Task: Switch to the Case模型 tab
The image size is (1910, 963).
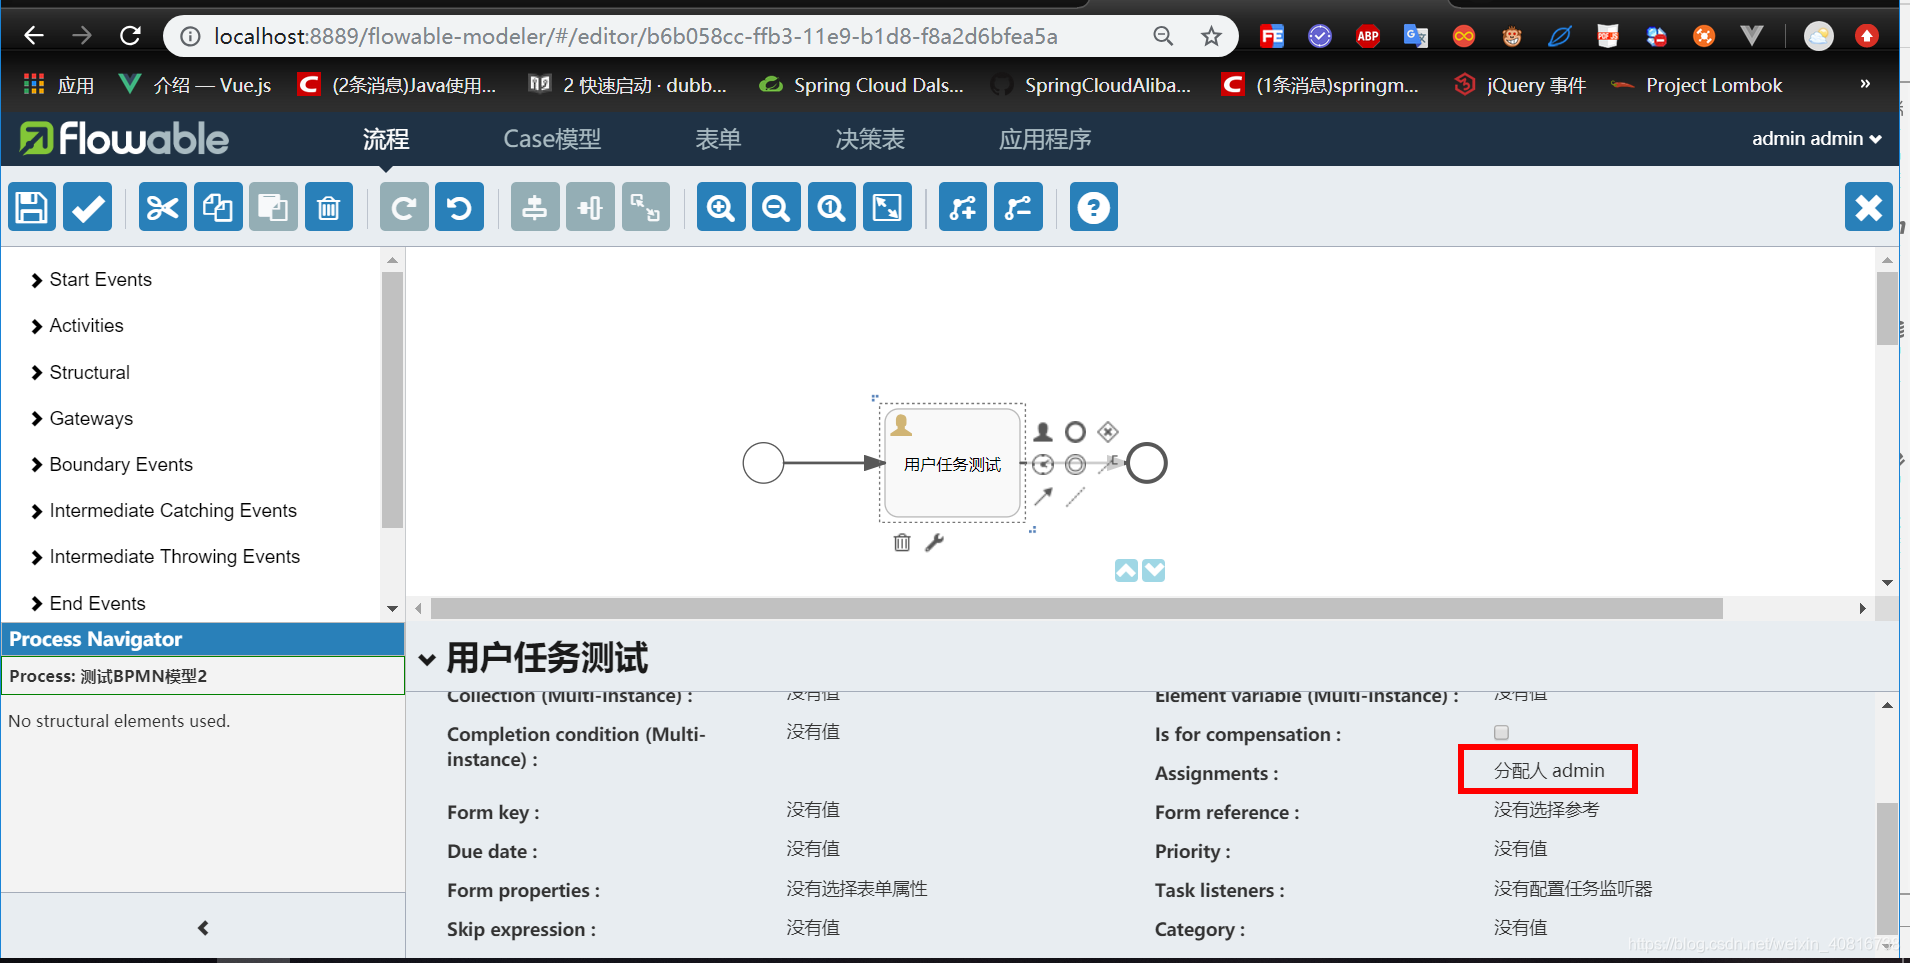Action: (x=551, y=139)
